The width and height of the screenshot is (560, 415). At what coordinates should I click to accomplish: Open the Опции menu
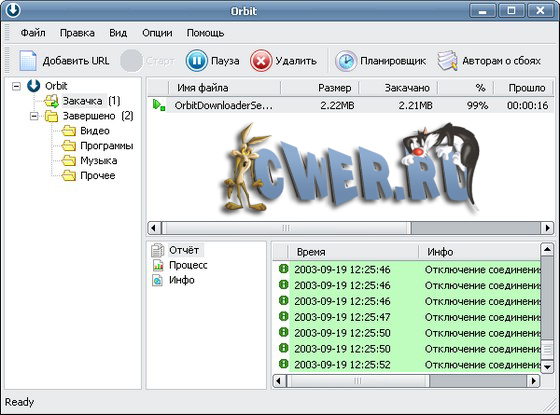157,33
